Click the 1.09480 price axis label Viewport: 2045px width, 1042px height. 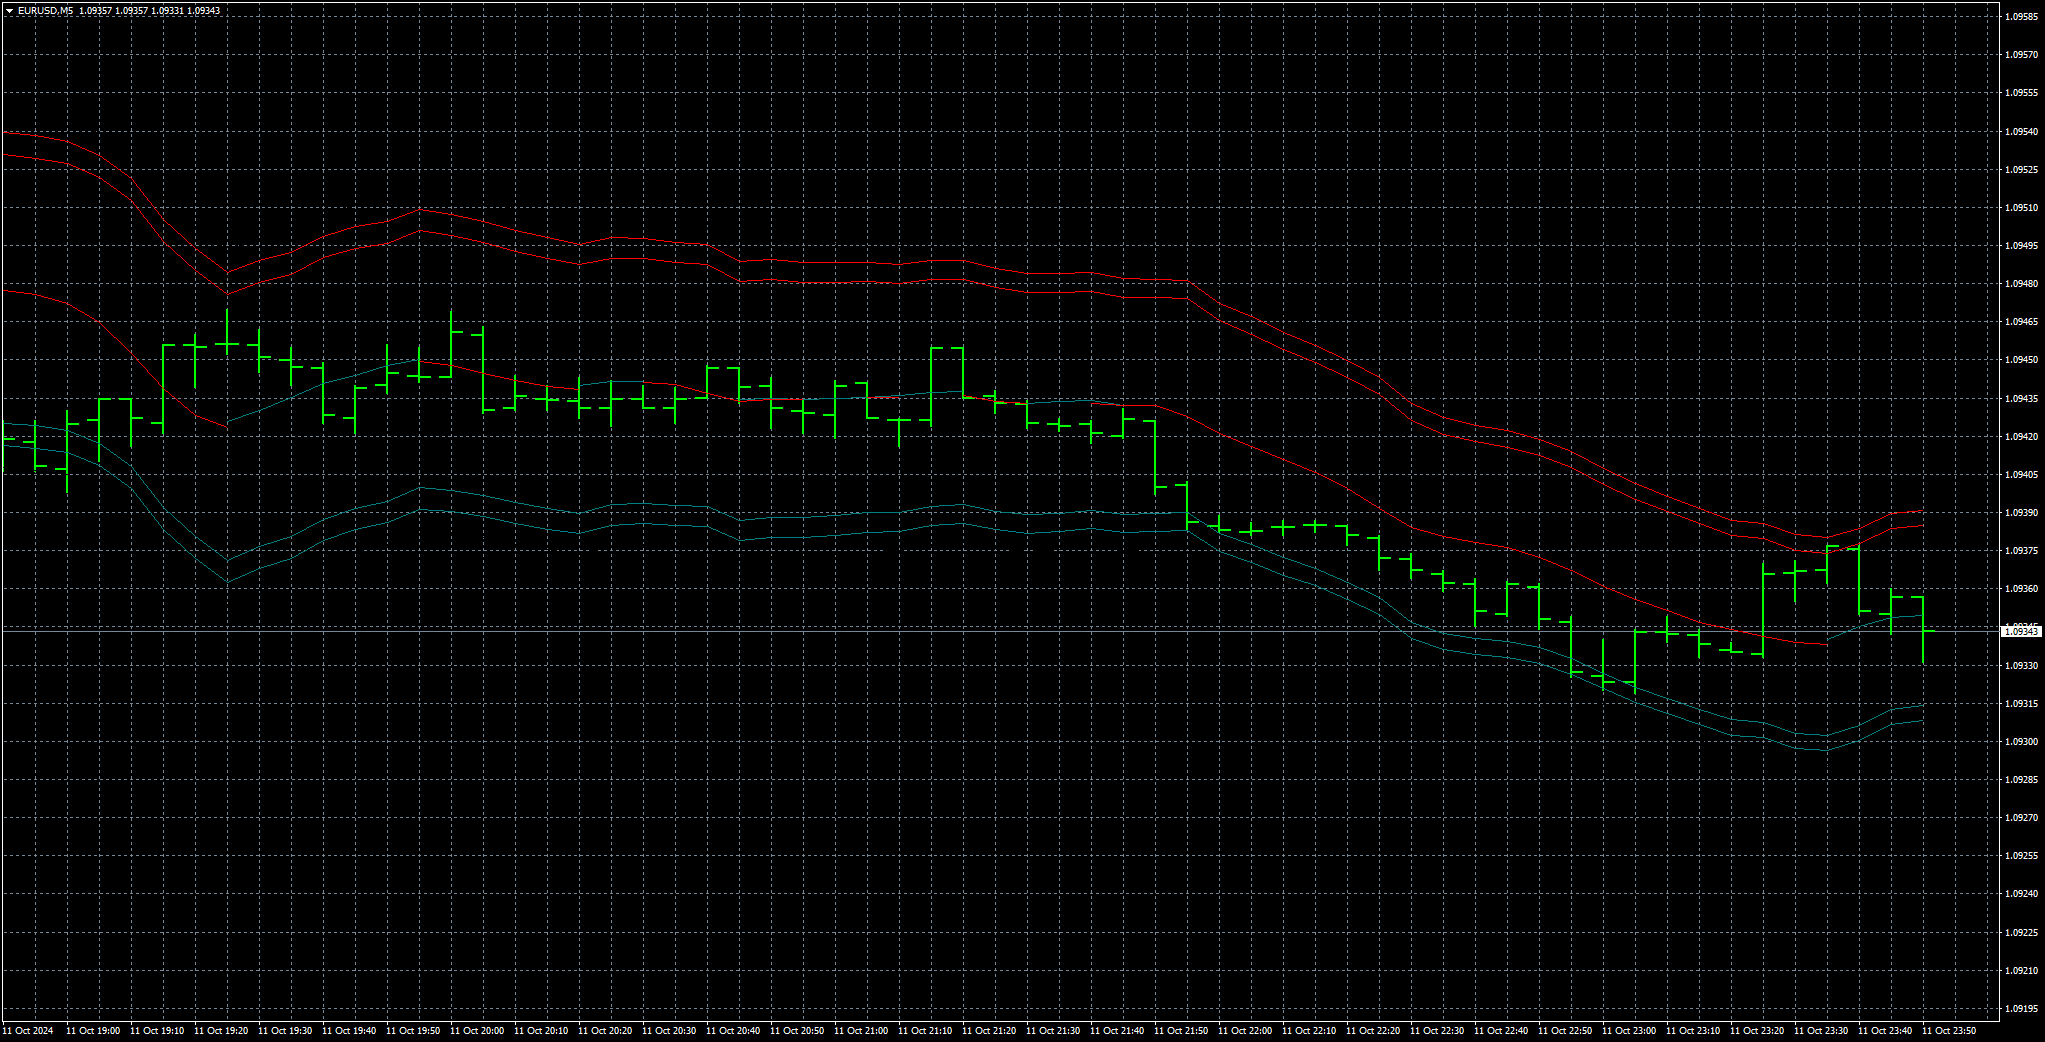coord(2022,284)
